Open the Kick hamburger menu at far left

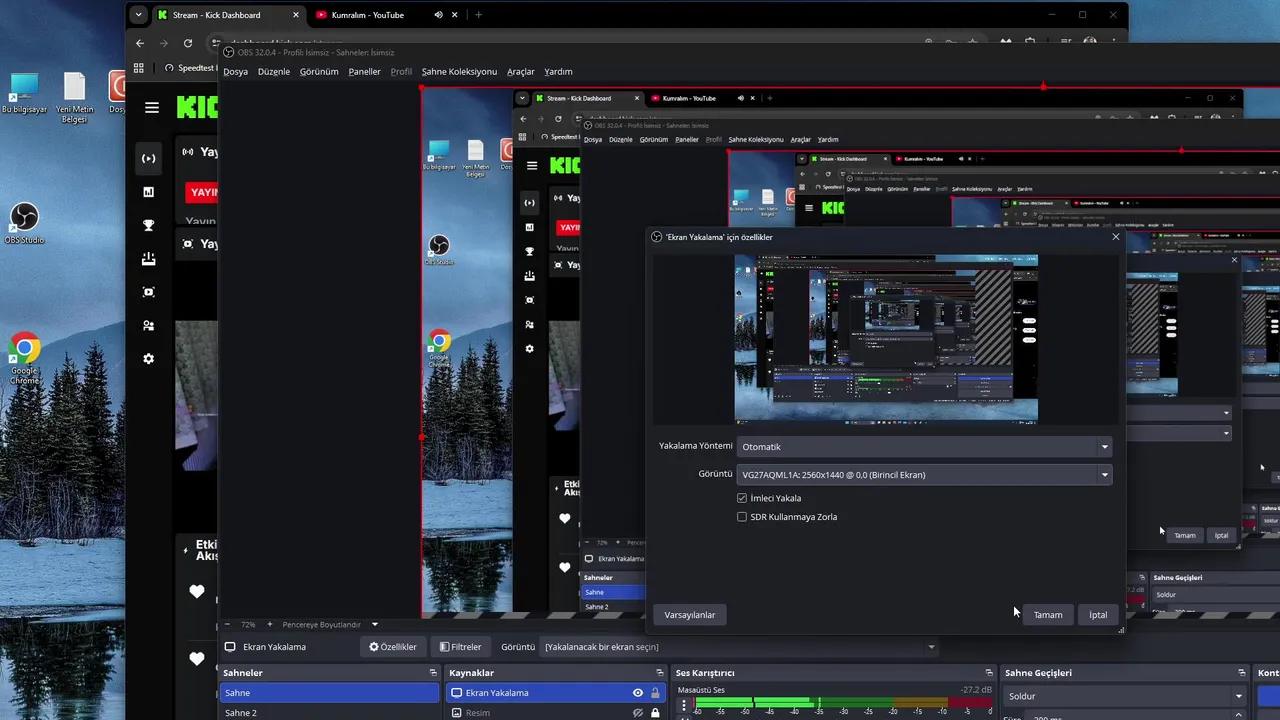tap(152, 107)
